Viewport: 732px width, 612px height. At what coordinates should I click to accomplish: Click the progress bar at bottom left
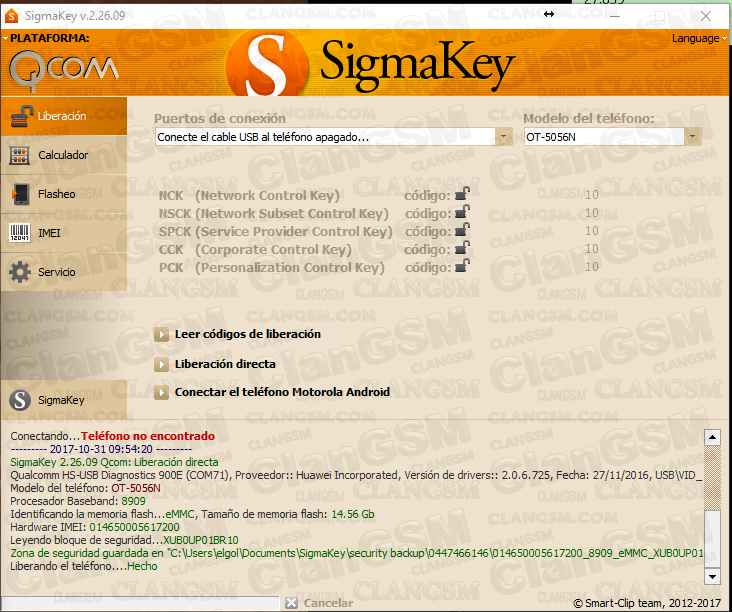[141, 603]
